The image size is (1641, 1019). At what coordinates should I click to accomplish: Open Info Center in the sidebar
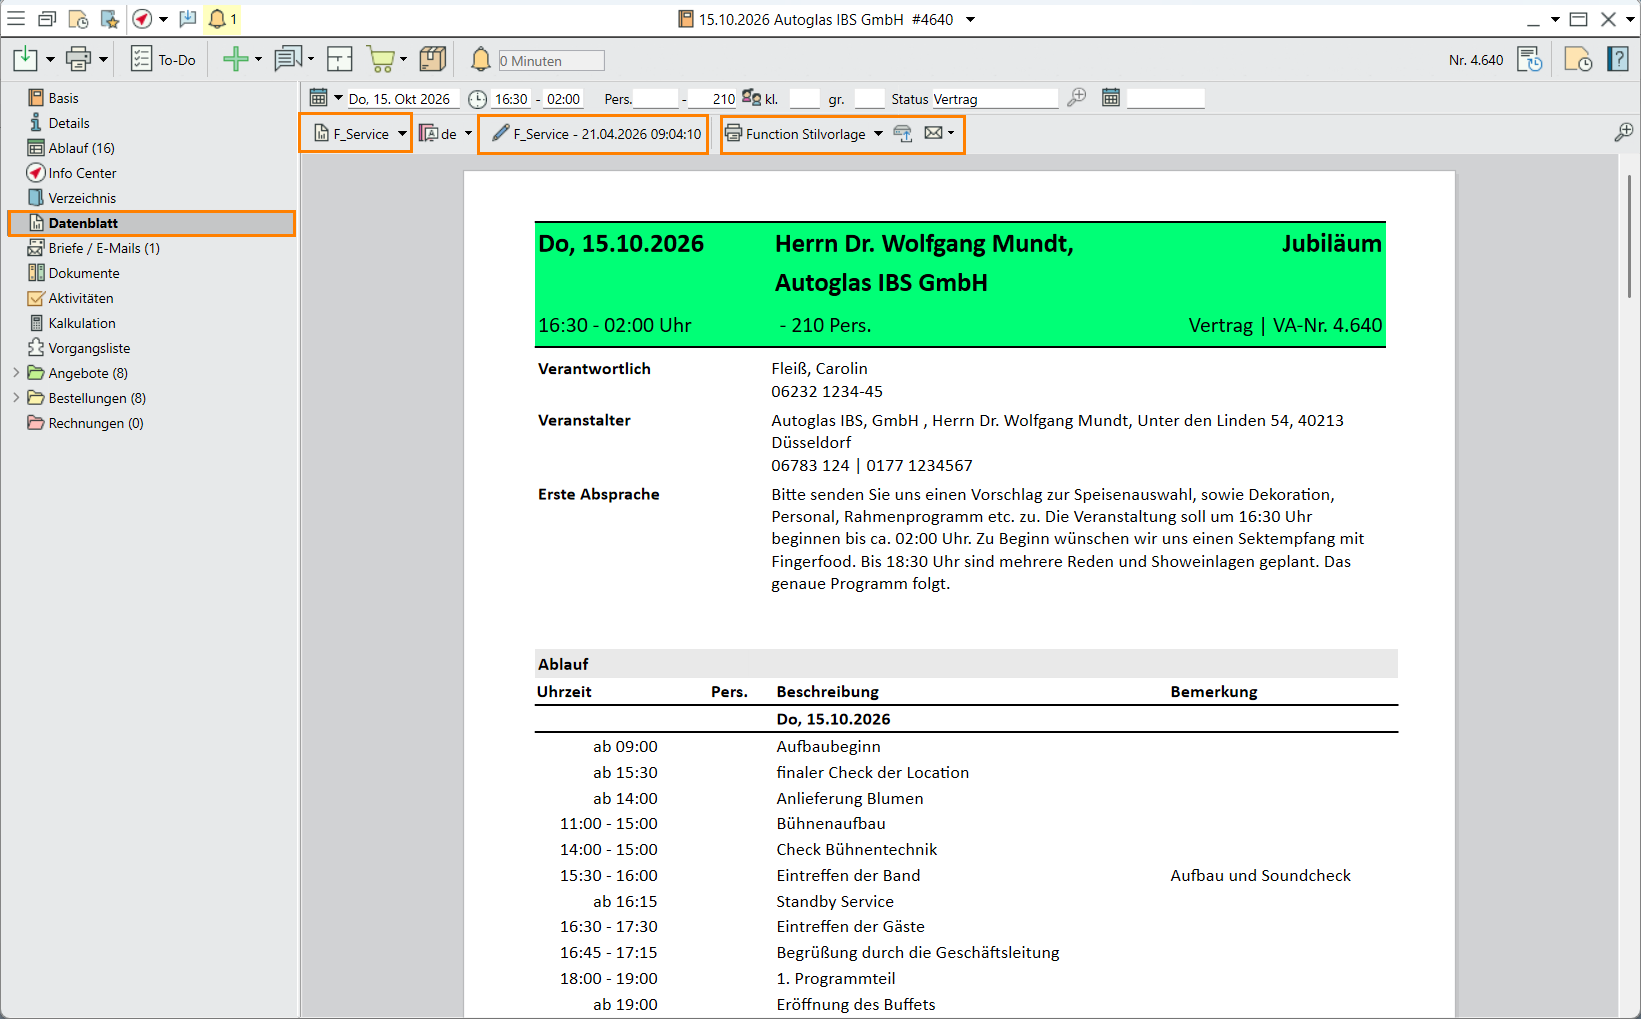[82, 173]
